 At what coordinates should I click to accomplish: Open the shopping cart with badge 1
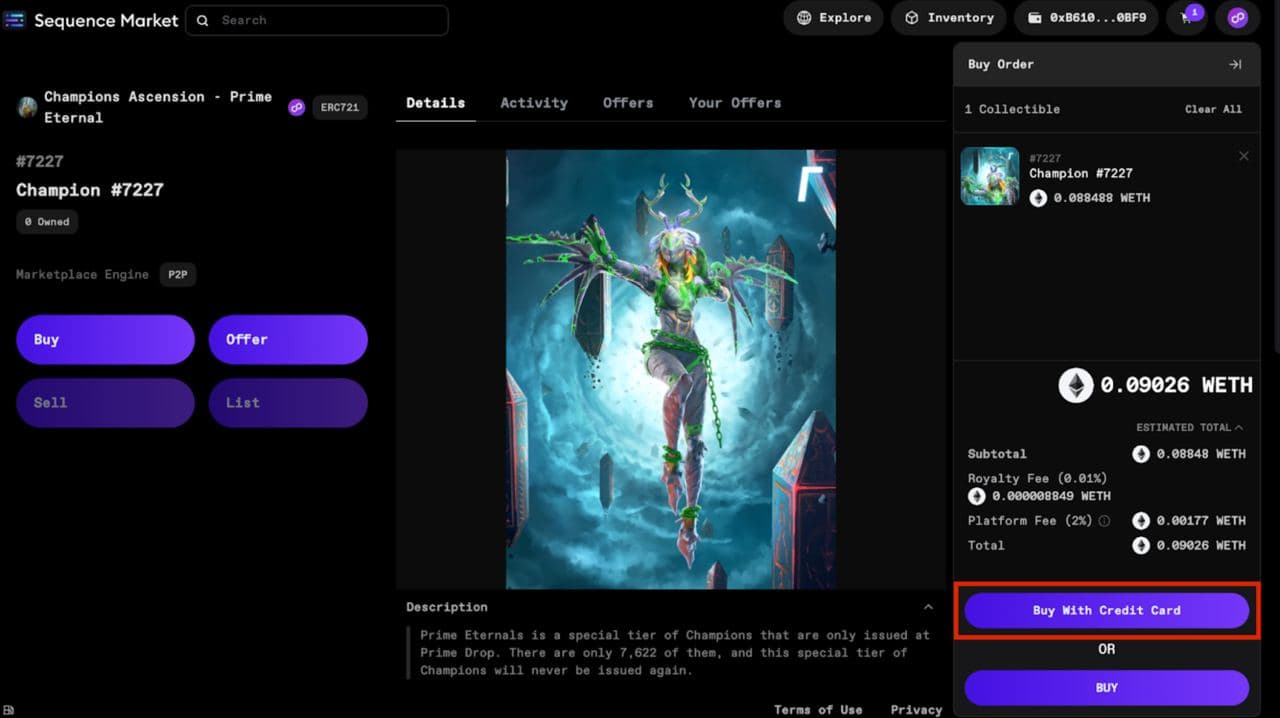tap(1186, 18)
